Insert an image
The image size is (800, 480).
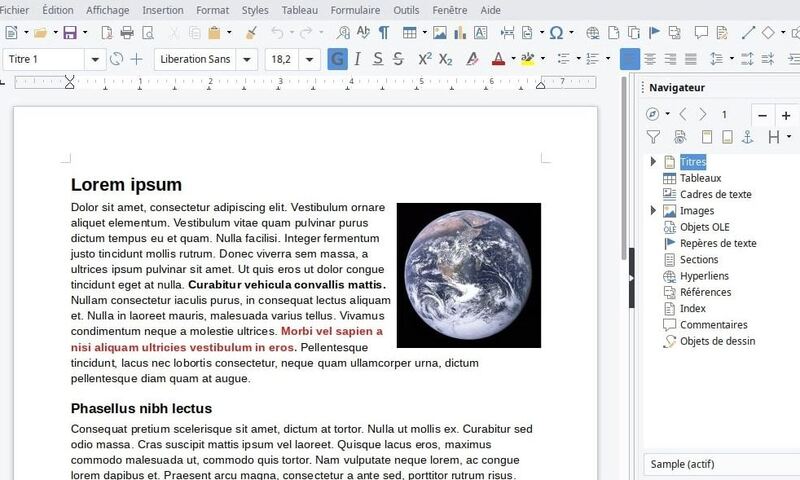439,33
